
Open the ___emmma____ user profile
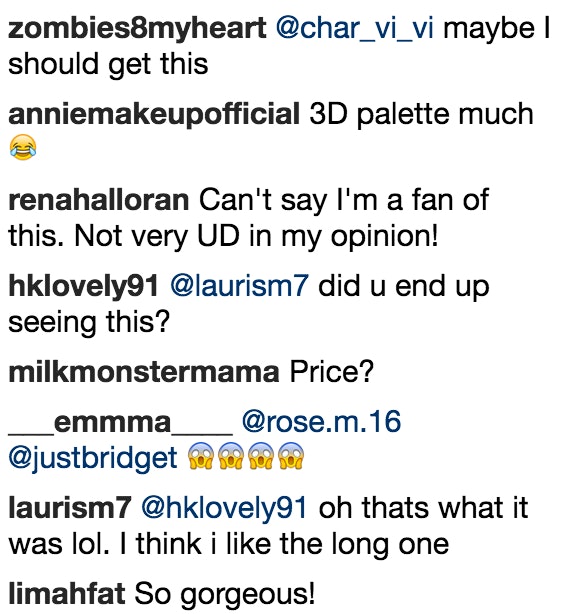[121, 423]
